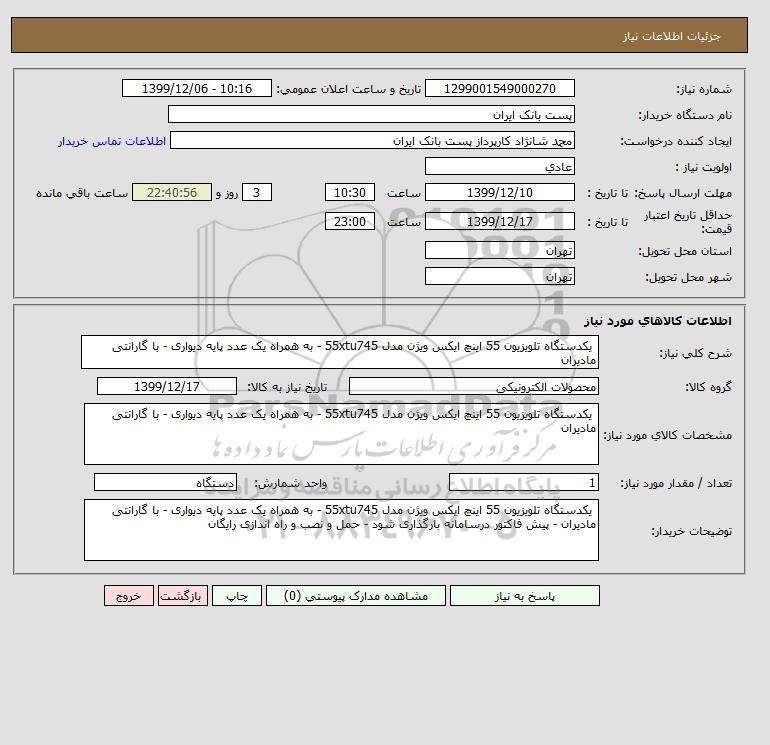Click 'جزئیات اطلاعات نیاز' header title
Screen dimensions: 770x745
671,36
